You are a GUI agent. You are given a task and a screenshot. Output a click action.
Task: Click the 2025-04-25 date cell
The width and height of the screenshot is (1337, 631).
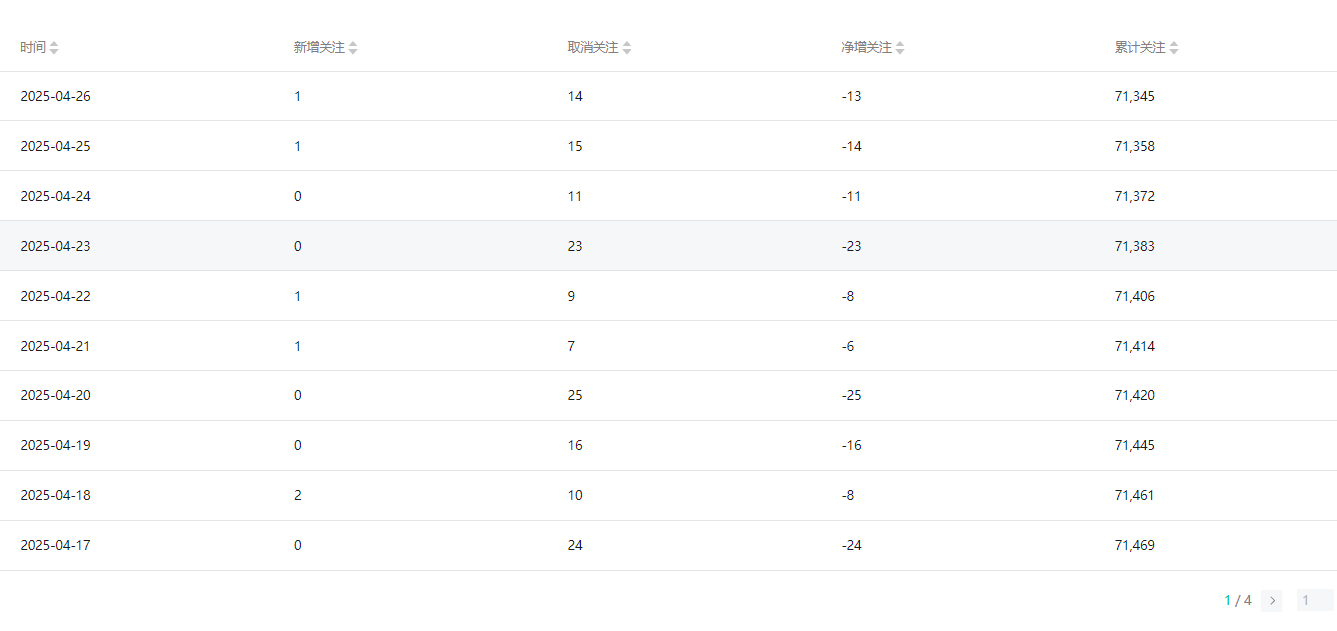point(55,147)
